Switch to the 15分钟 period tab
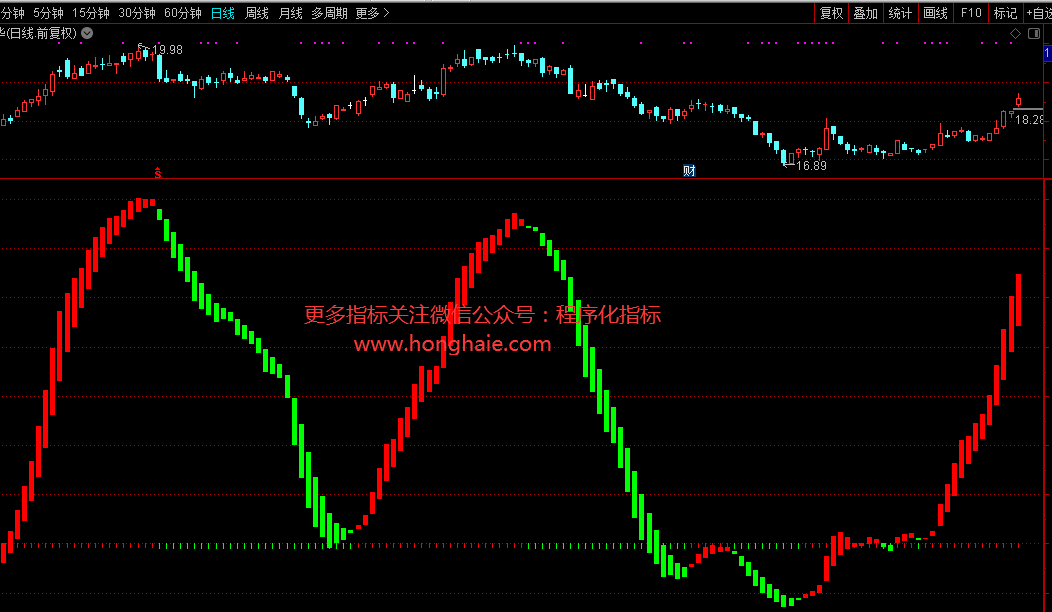Image resolution: width=1052 pixels, height=612 pixels. click(92, 13)
